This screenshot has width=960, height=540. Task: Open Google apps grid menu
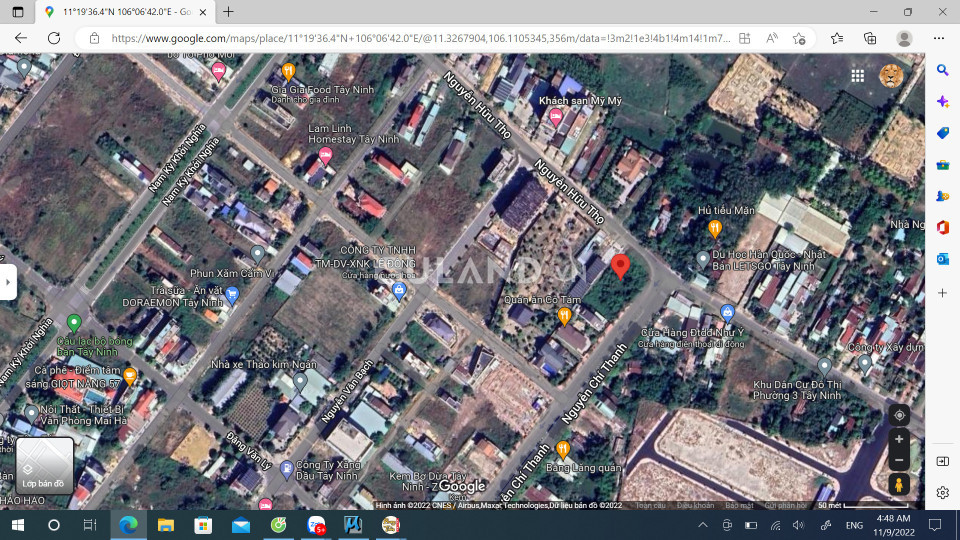click(x=857, y=75)
